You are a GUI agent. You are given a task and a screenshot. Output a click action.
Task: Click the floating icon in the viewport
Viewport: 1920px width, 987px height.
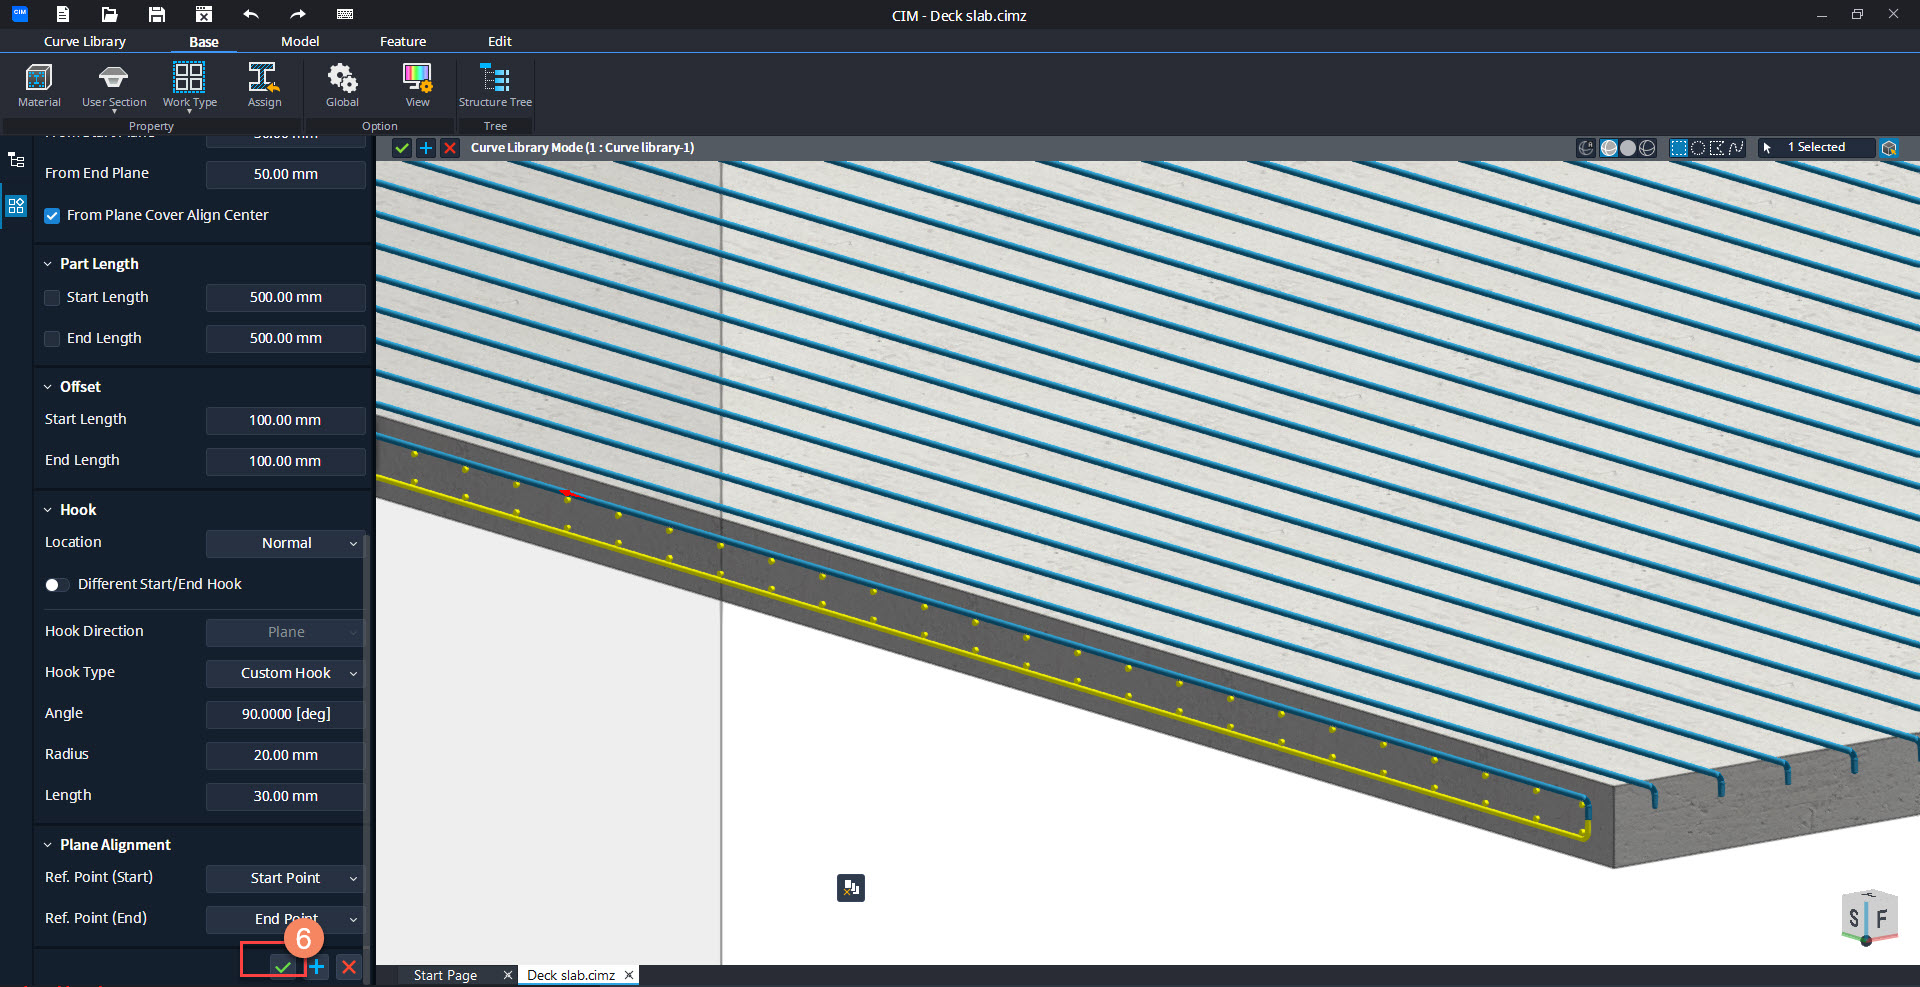click(x=851, y=888)
